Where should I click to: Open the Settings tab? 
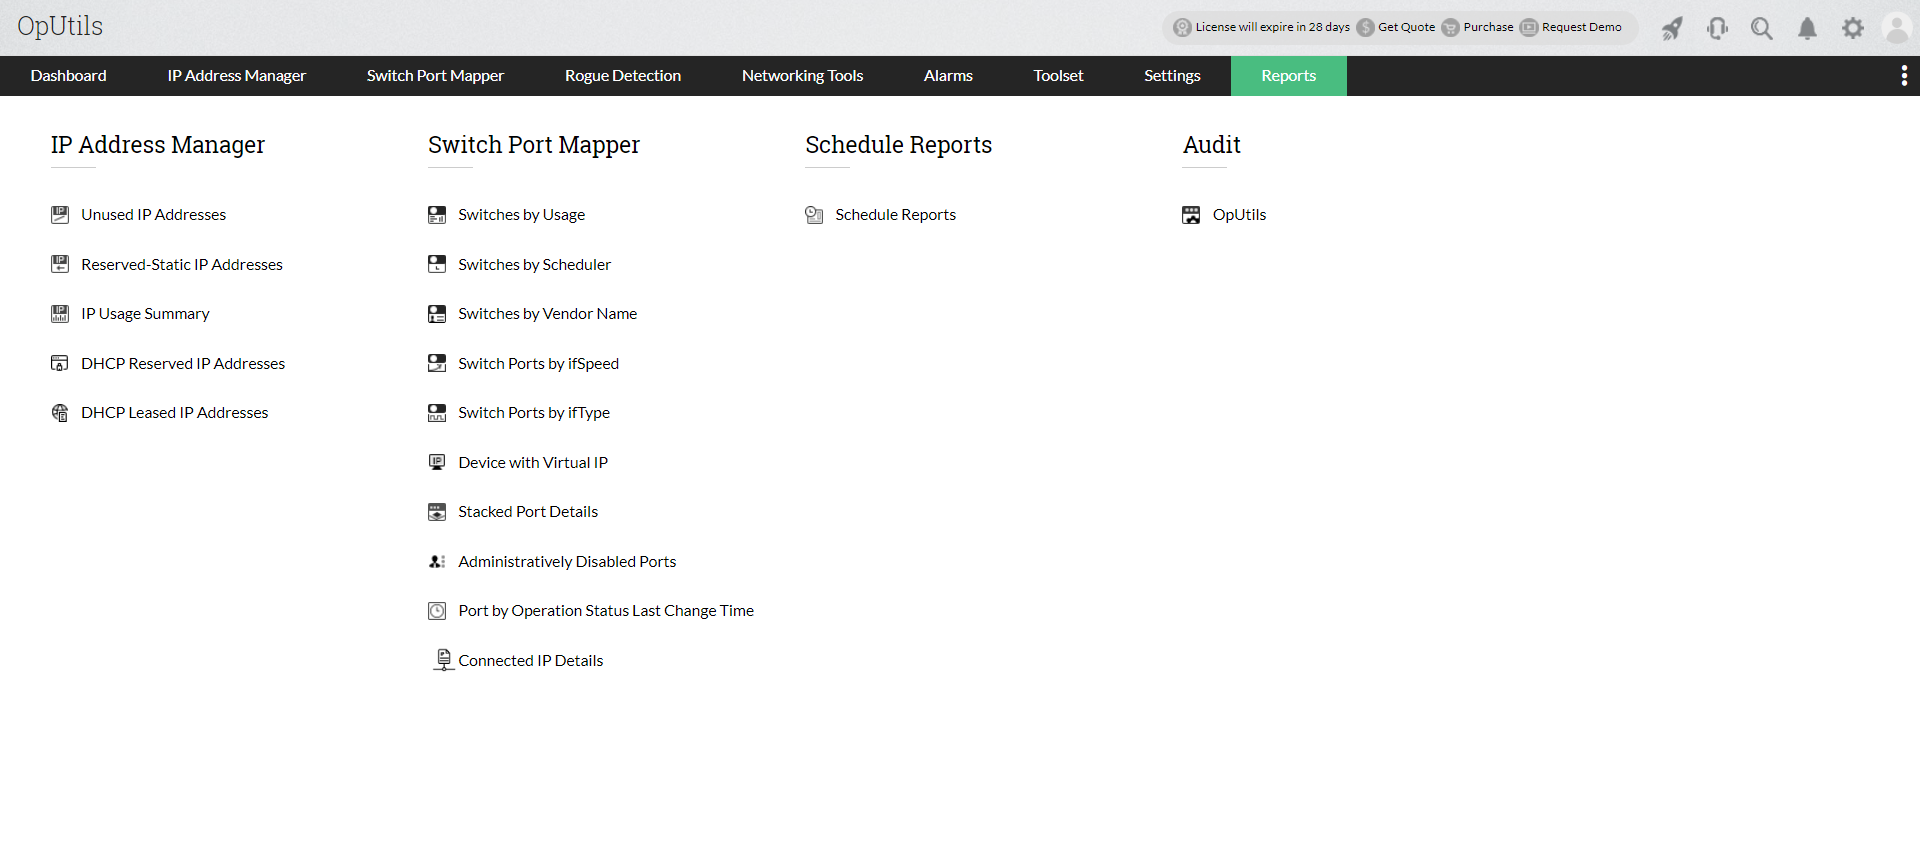pos(1172,76)
